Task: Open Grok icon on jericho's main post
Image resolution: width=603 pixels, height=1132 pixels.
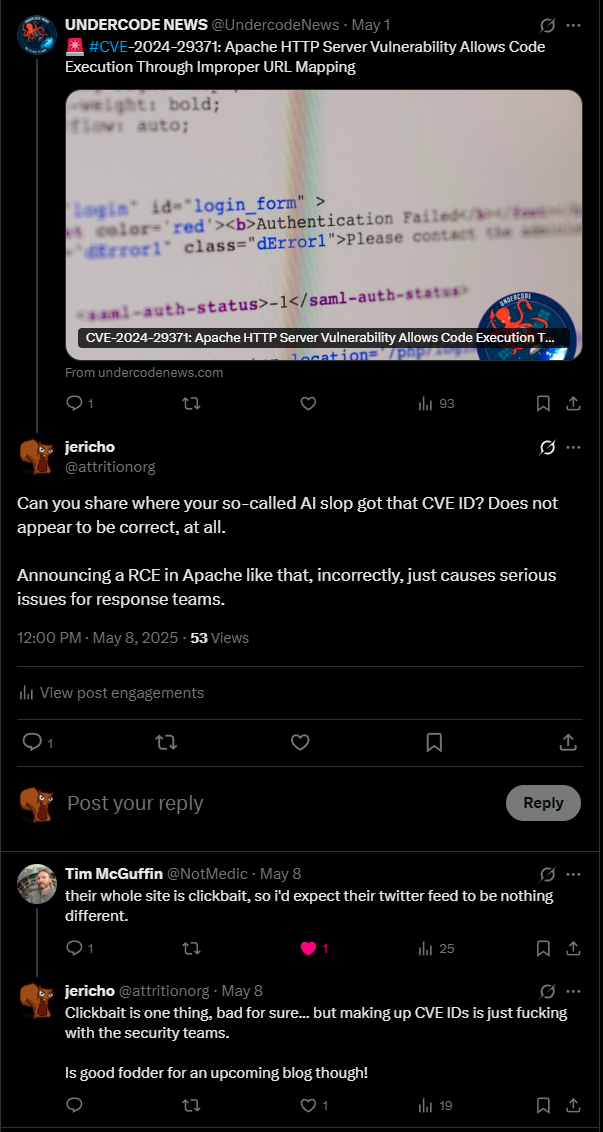Action: [547, 447]
